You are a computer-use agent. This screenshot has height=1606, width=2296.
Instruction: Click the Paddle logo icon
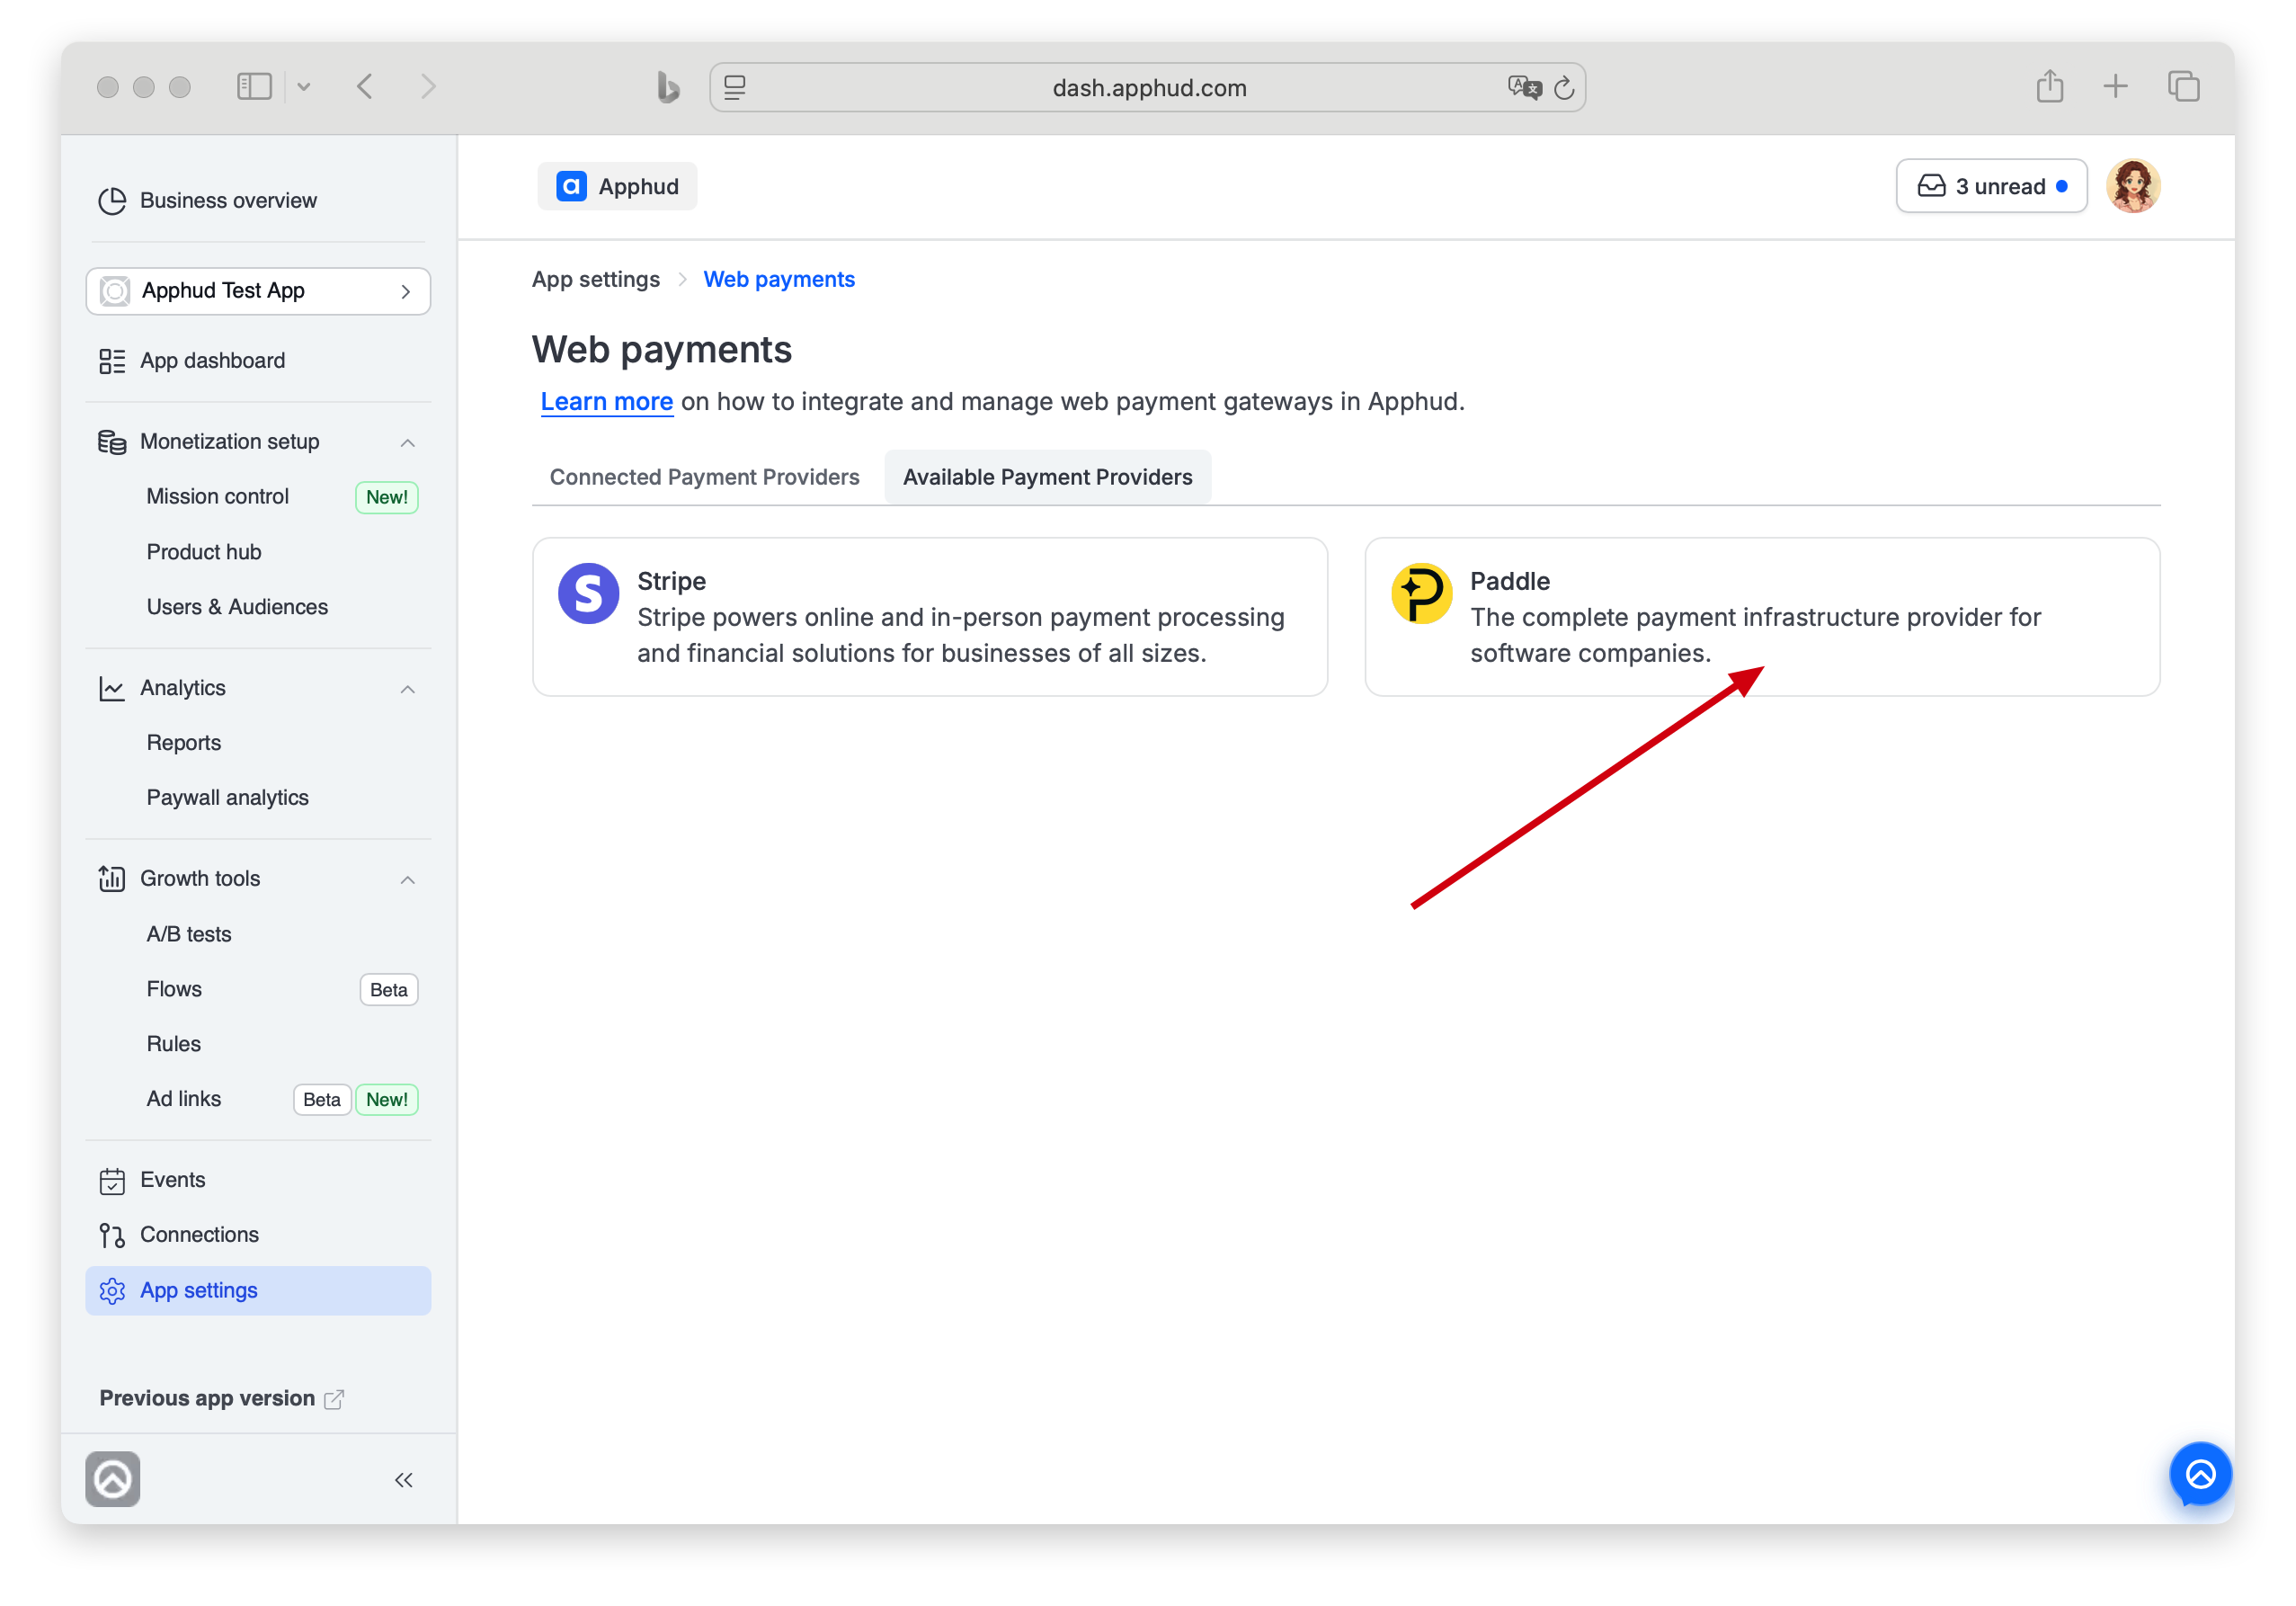tap(1421, 593)
